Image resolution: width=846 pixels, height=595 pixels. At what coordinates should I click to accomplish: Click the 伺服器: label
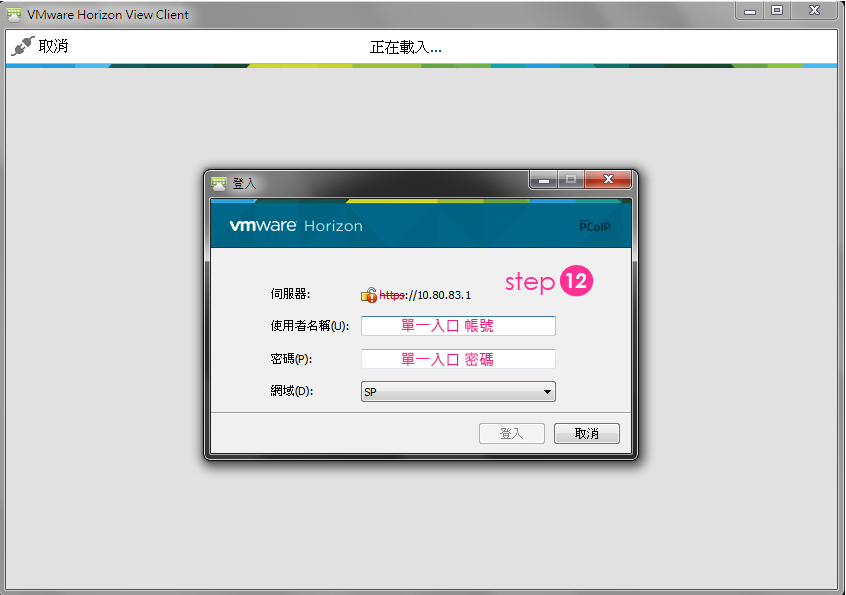(x=290, y=294)
